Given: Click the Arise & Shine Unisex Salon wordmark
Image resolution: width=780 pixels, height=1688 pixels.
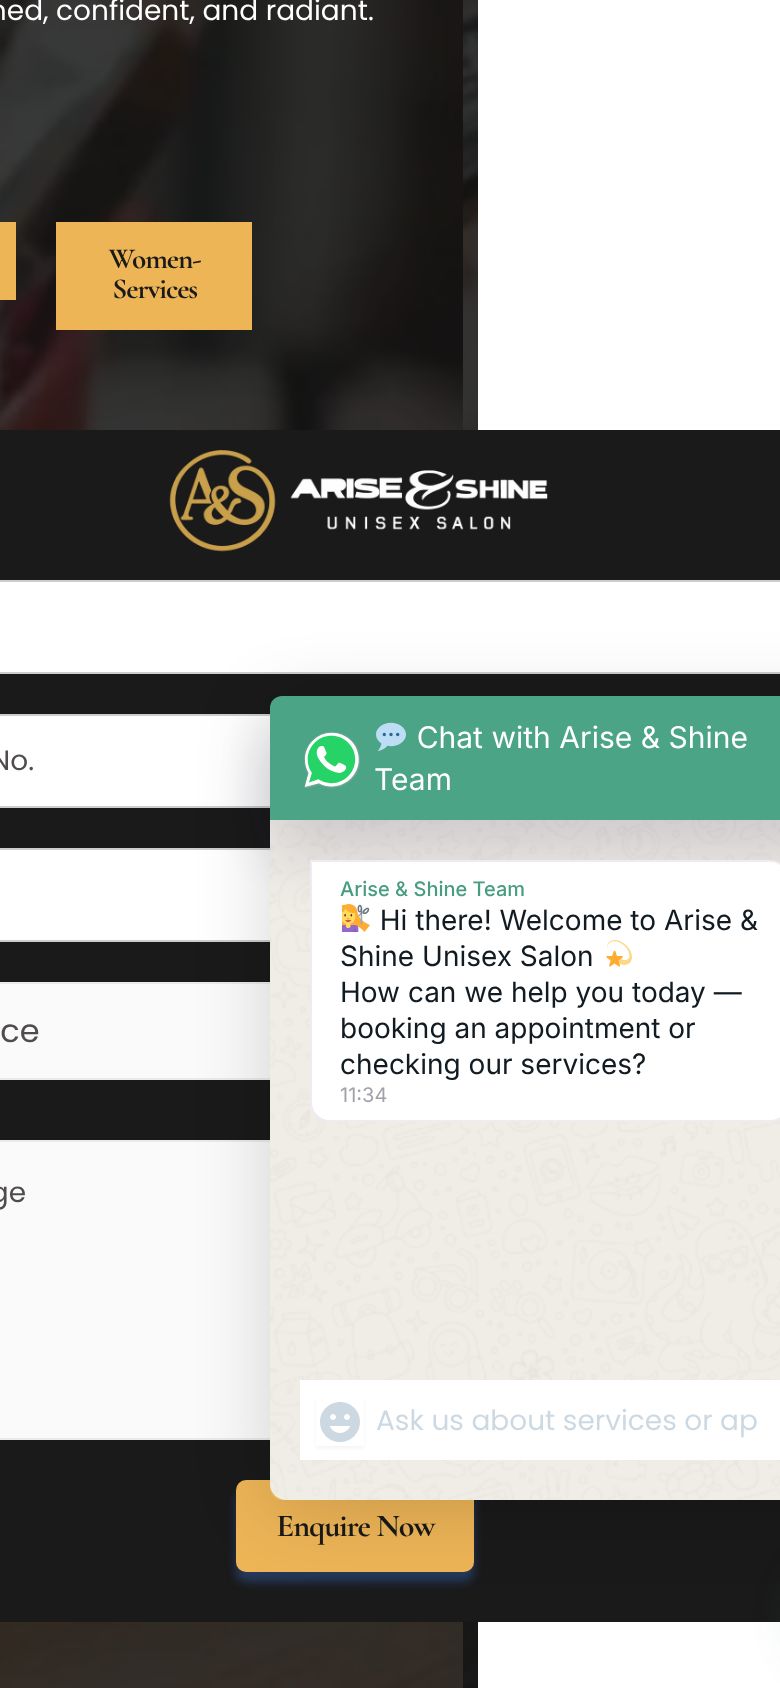Looking at the screenshot, I should pyautogui.click(x=419, y=500).
